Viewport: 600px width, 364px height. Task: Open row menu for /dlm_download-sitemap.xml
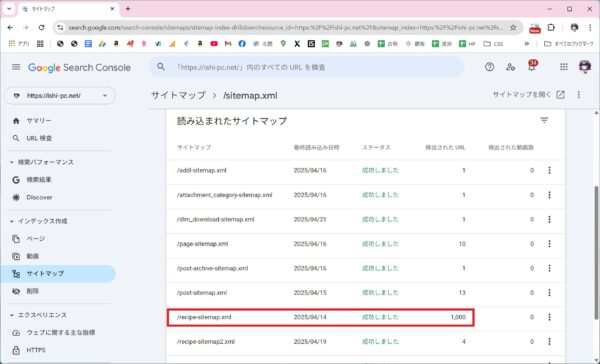(549, 219)
